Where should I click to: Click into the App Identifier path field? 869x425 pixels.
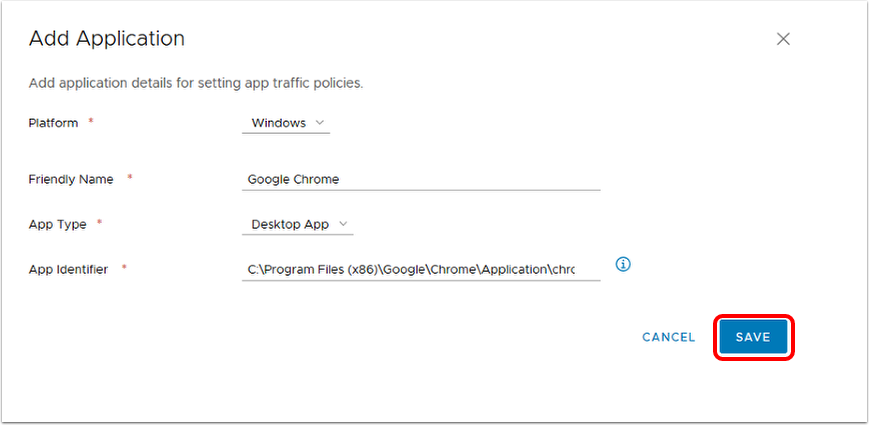click(420, 270)
